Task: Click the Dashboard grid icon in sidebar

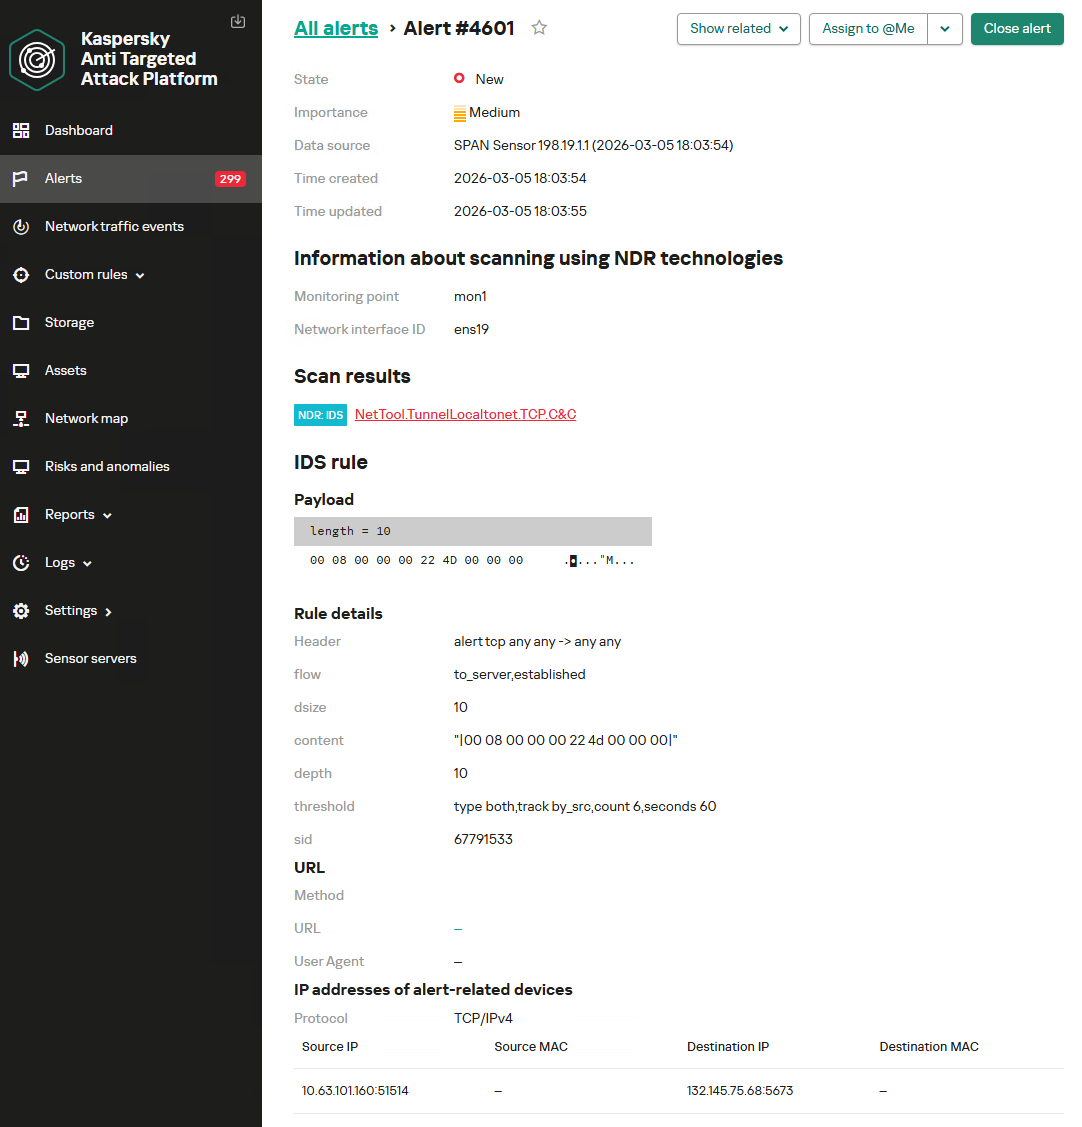Action: (x=21, y=131)
